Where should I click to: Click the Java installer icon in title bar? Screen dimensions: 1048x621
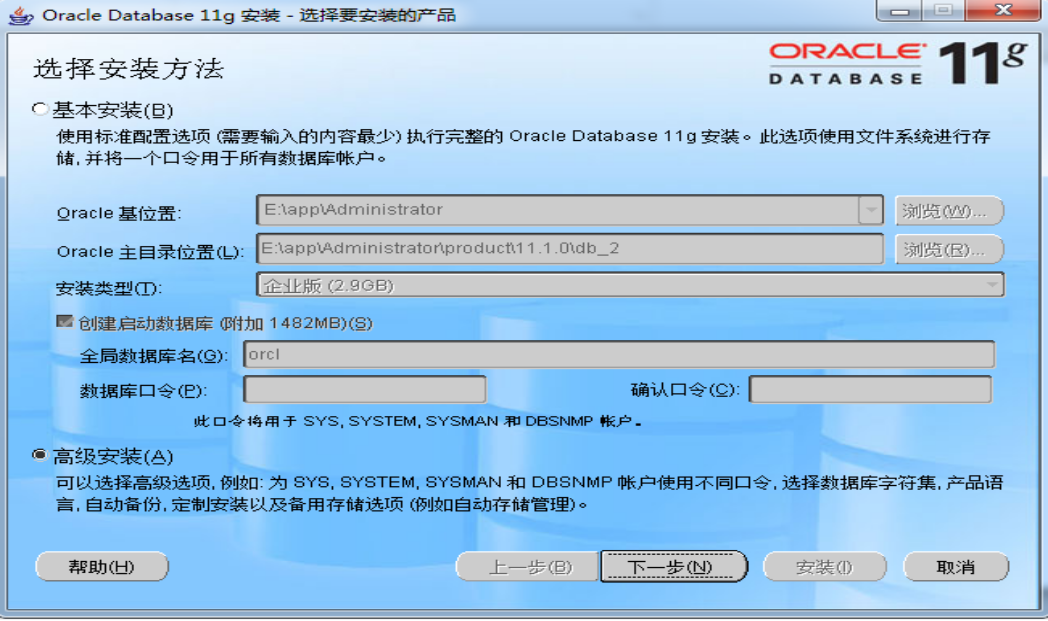click(x=20, y=15)
